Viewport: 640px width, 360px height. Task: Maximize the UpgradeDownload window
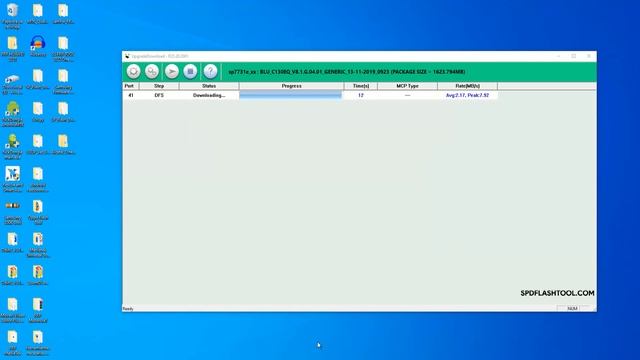pos(573,56)
